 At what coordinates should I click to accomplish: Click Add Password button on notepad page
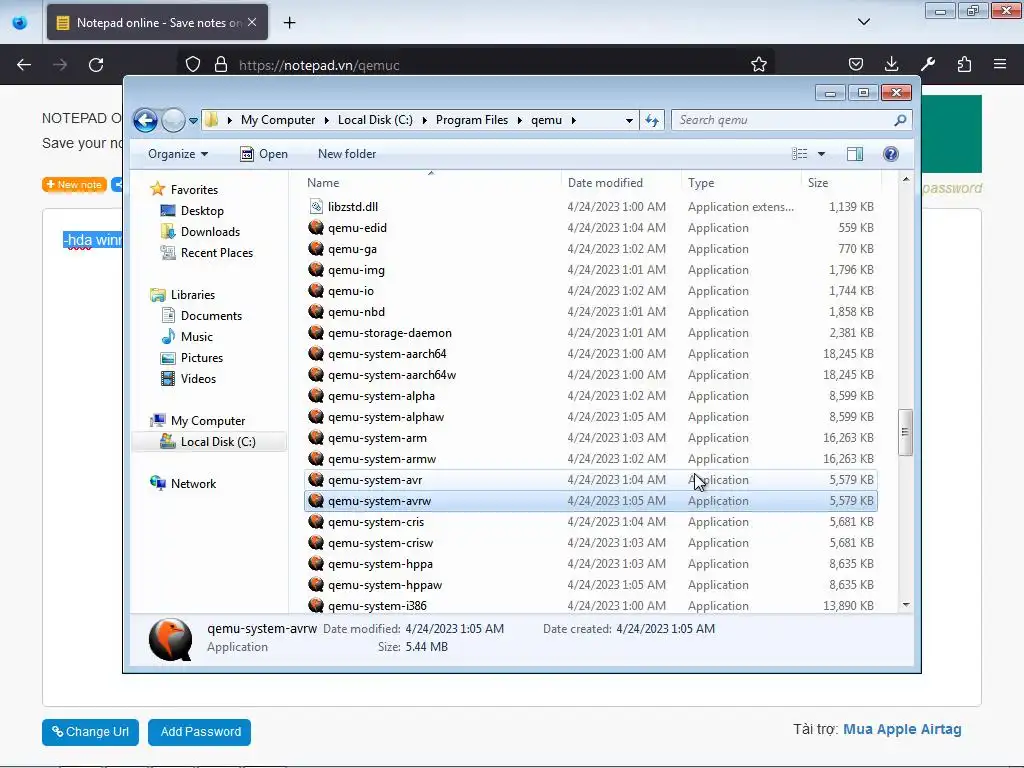click(x=200, y=732)
